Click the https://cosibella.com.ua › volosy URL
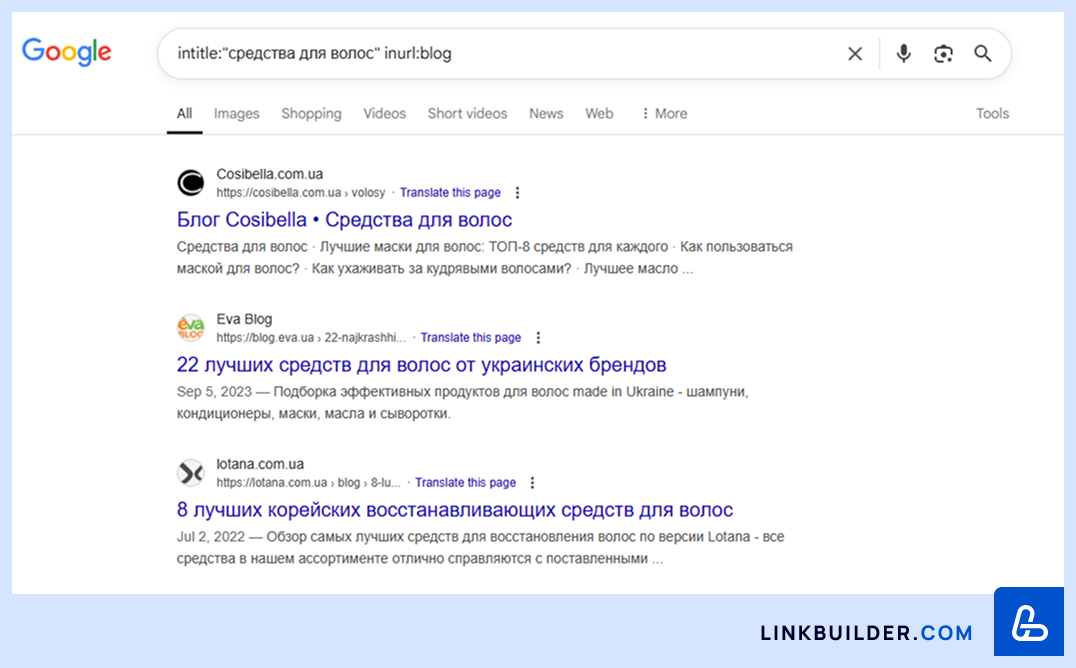Image resolution: width=1076 pixels, height=668 pixels. pos(301,193)
